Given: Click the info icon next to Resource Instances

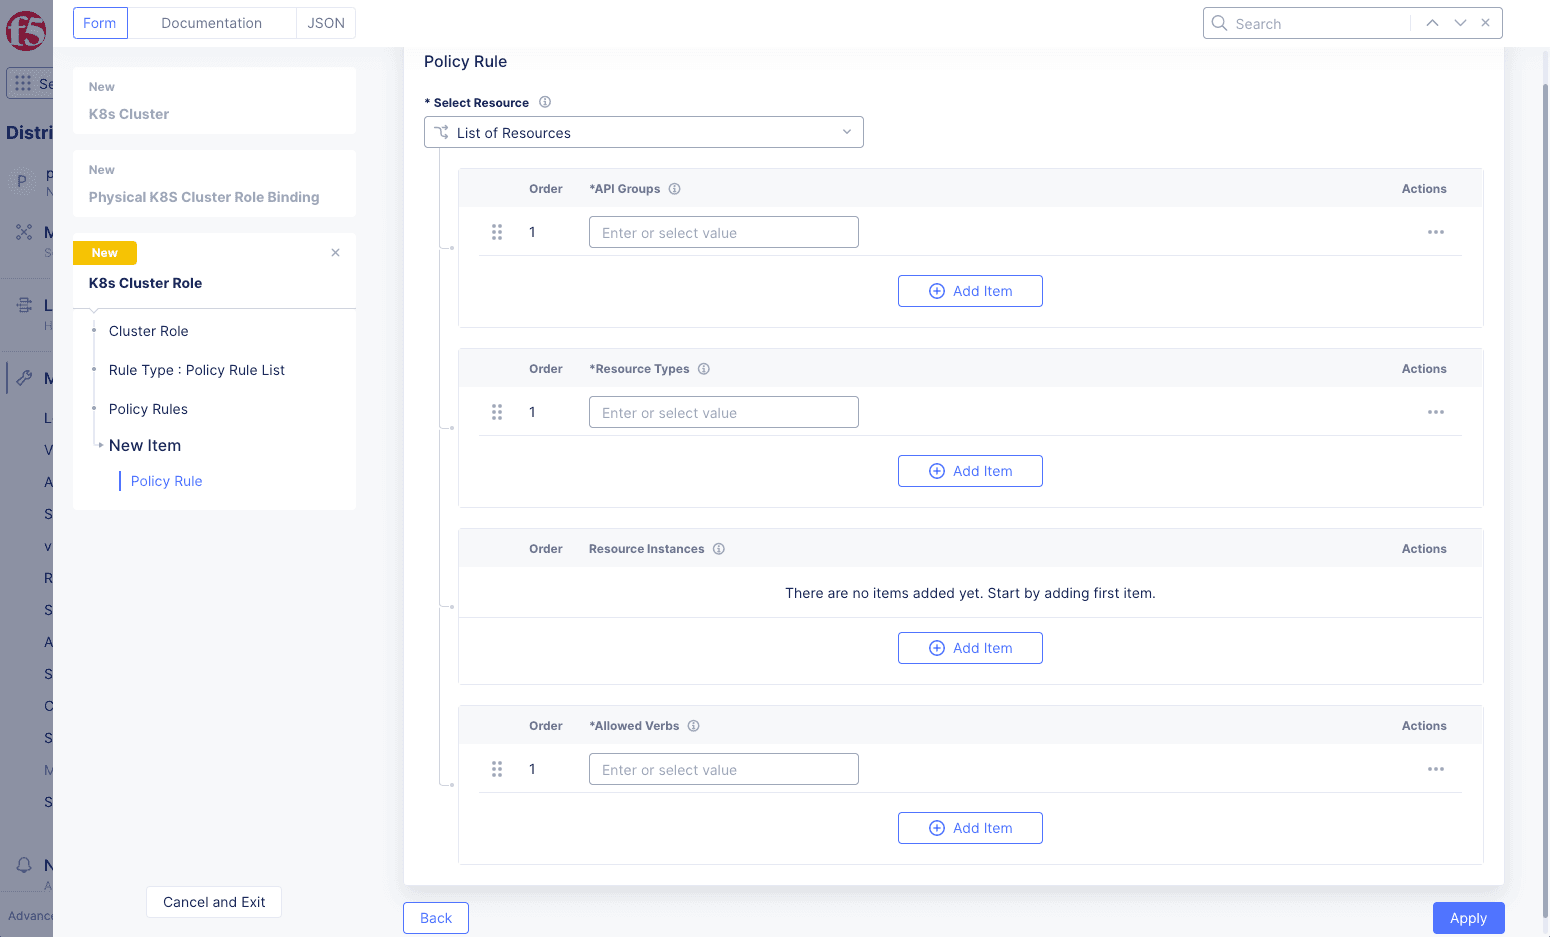Looking at the screenshot, I should coord(719,549).
